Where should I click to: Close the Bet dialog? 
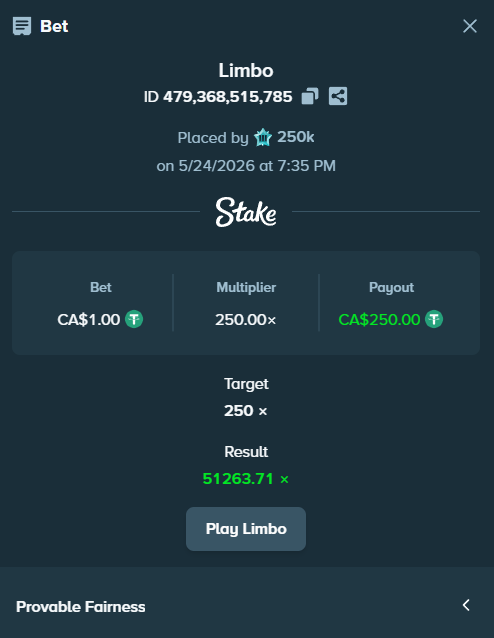coord(470,26)
